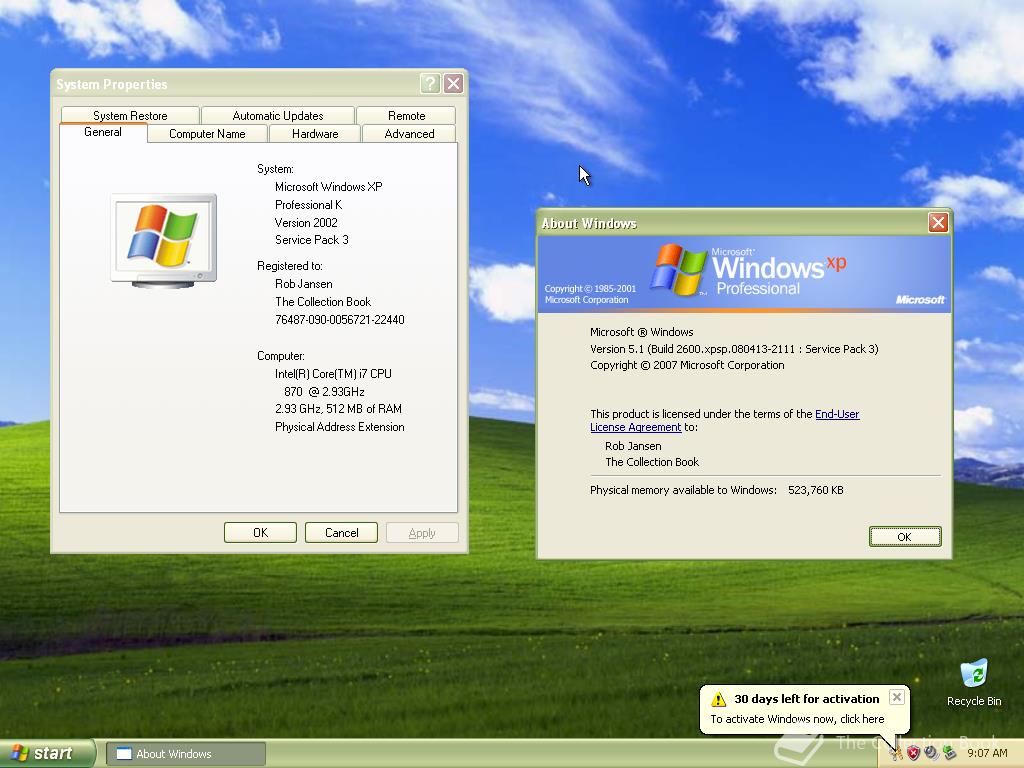Viewport: 1024px width, 768px height.
Task: Close the About Windows dialog
Action: 938,223
